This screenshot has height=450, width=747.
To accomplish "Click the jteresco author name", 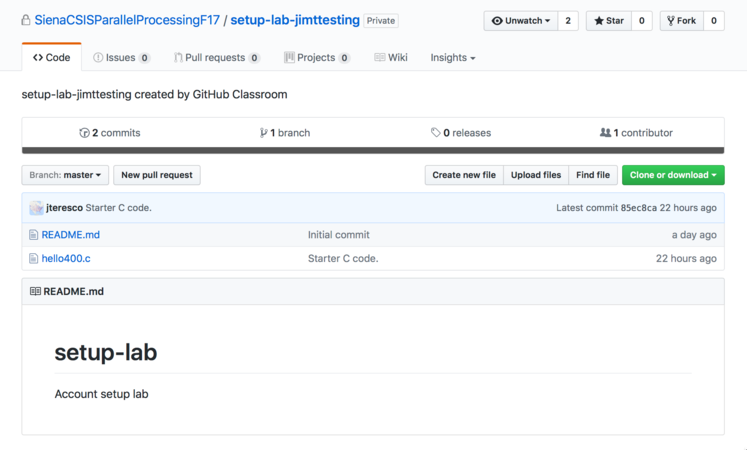I will (64, 208).
